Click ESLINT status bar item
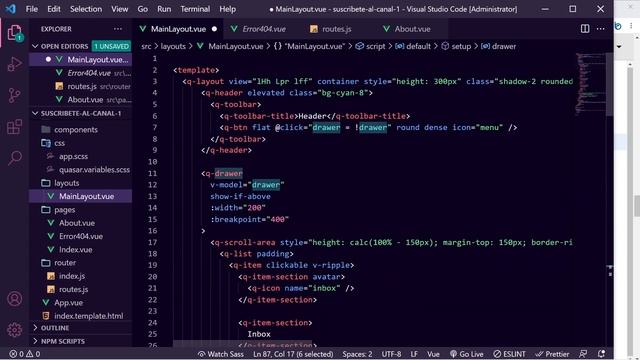This screenshot has height=360, width=640. [509, 354]
